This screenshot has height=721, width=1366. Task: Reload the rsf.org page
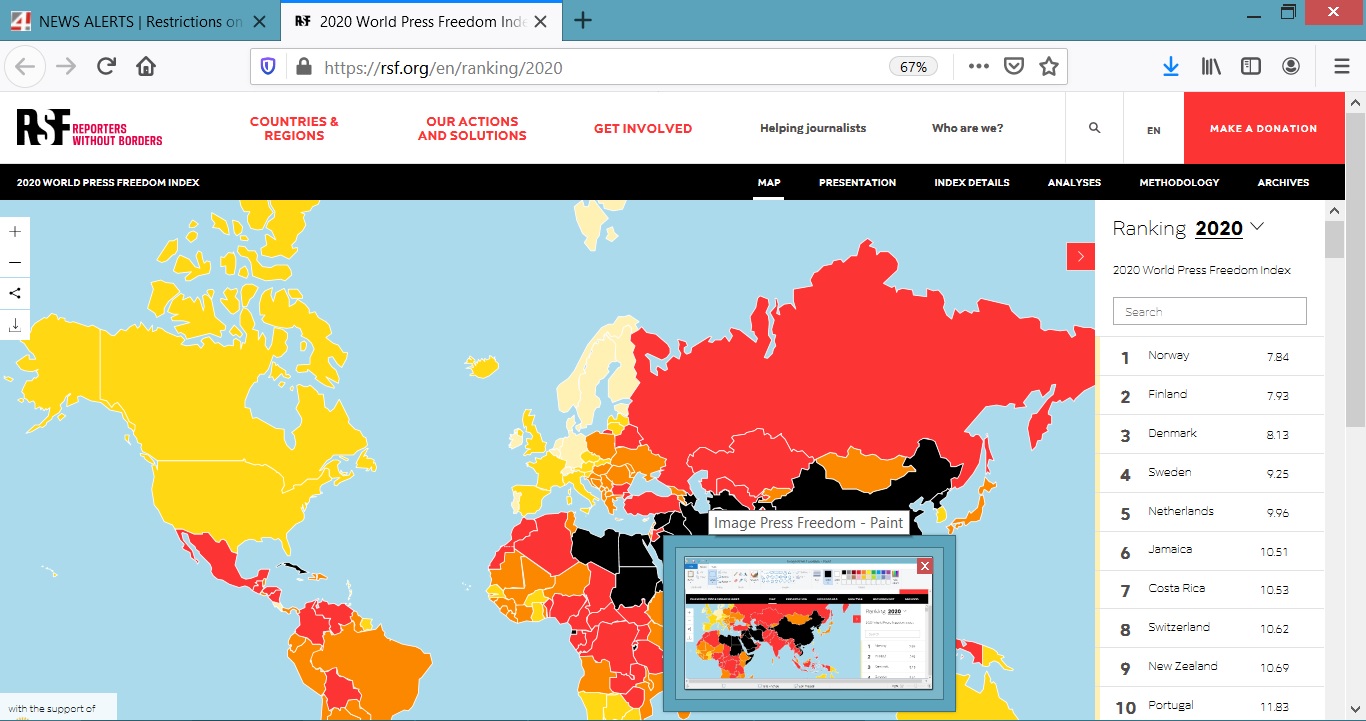[106, 67]
